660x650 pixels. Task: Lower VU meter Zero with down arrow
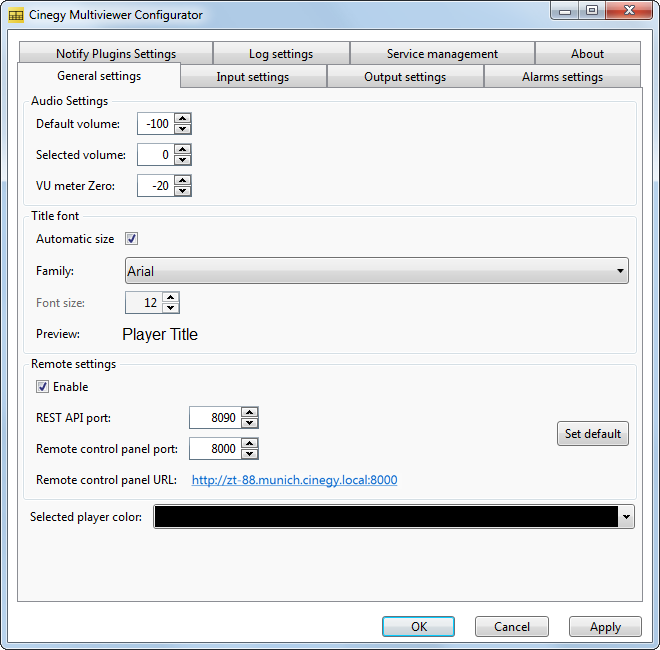point(183,191)
